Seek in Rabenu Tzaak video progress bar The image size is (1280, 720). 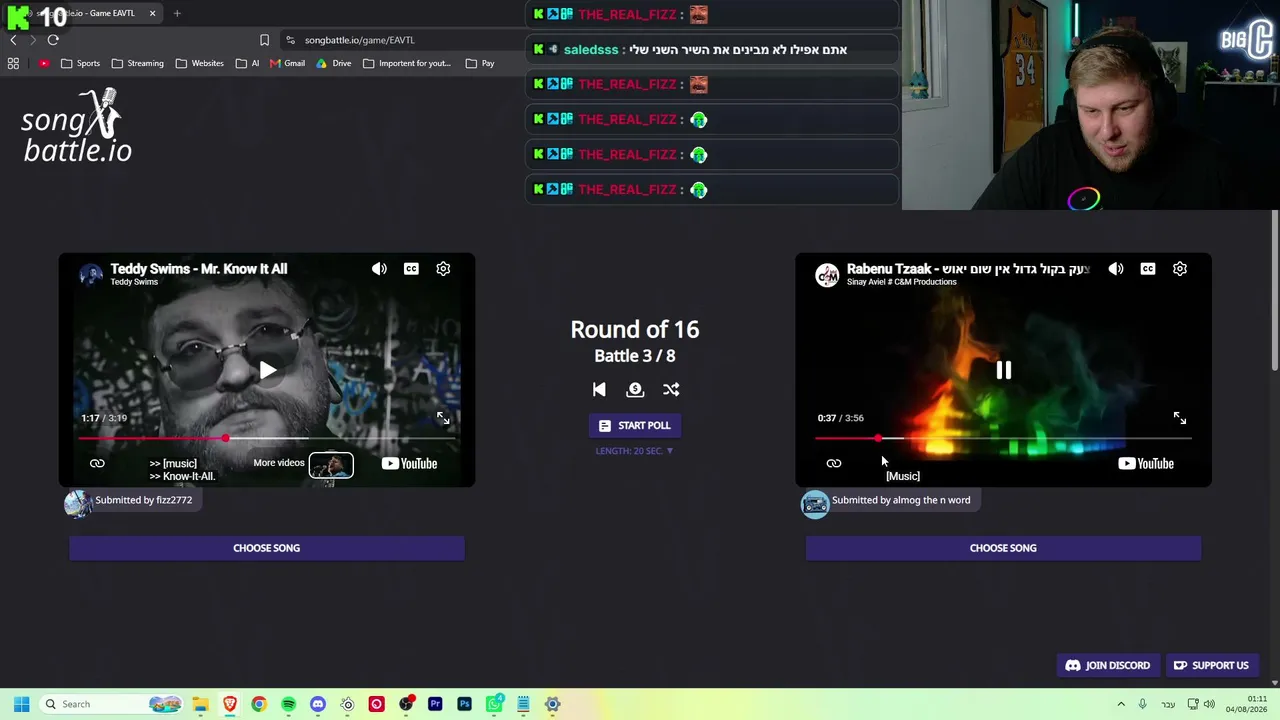[x=1003, y=438]
